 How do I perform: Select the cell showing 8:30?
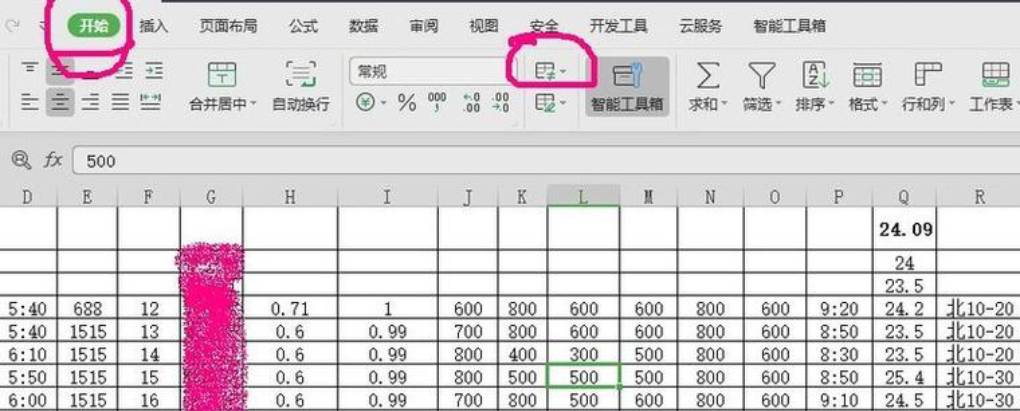(840, 354)
